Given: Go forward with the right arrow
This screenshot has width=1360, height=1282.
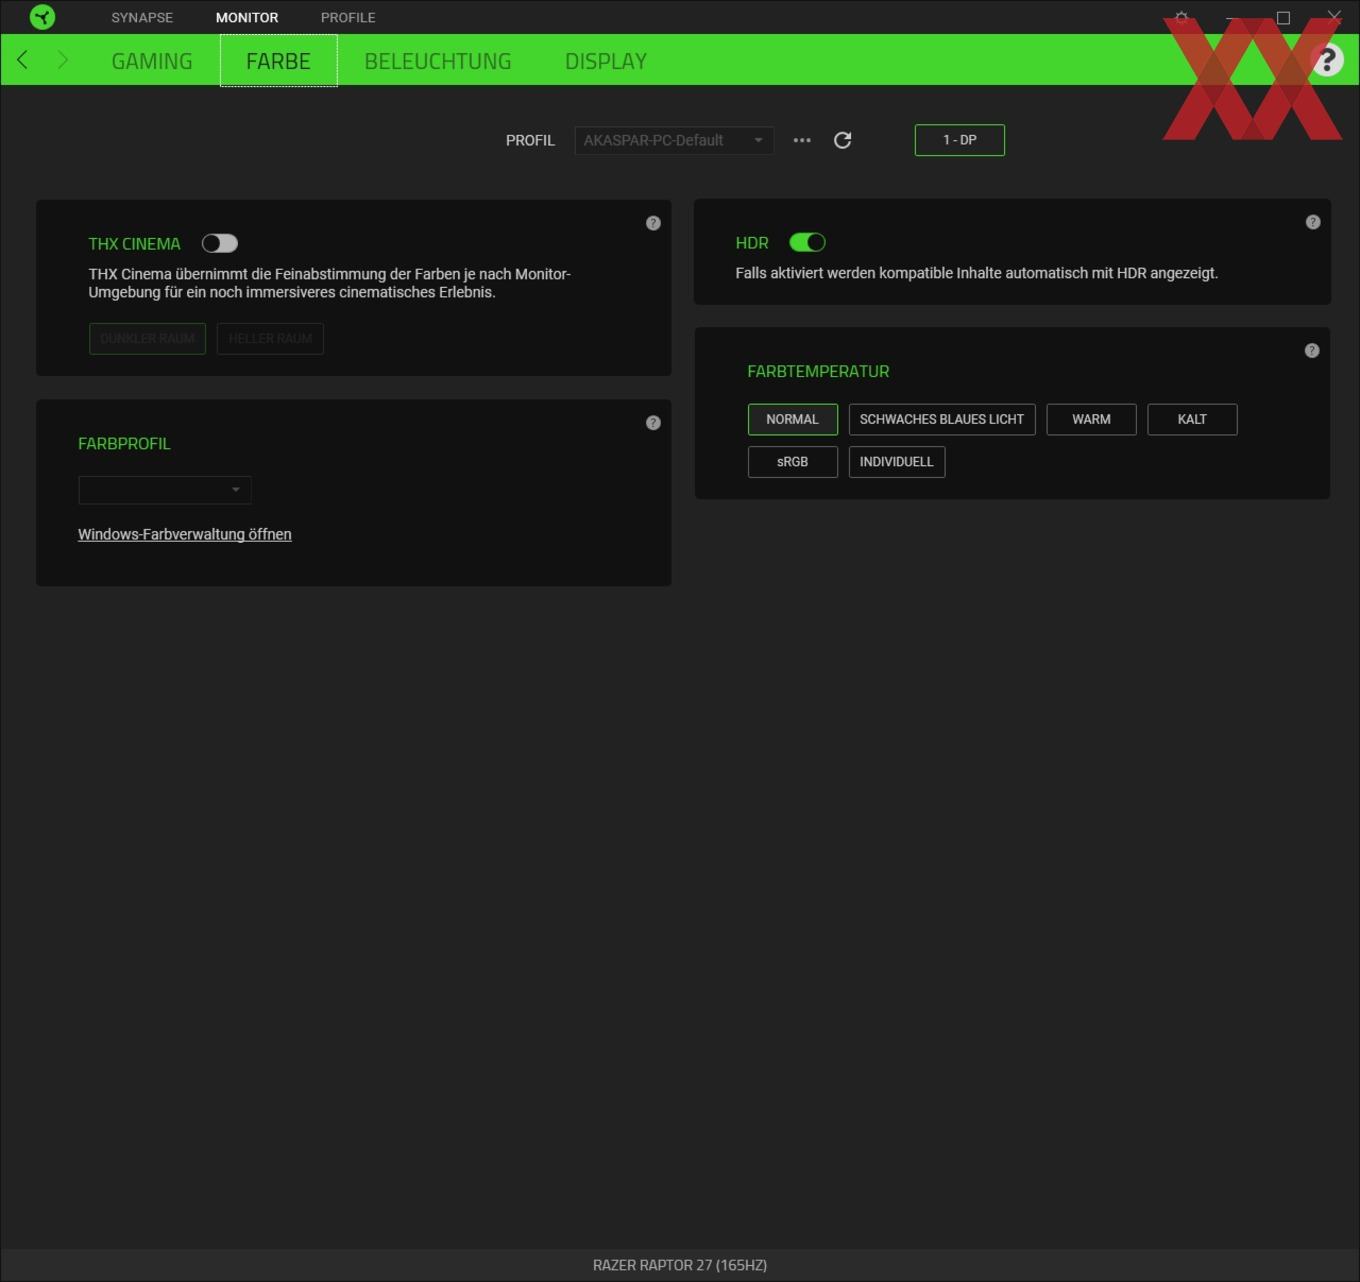Looking at the screenshot, I should [62, 60].
